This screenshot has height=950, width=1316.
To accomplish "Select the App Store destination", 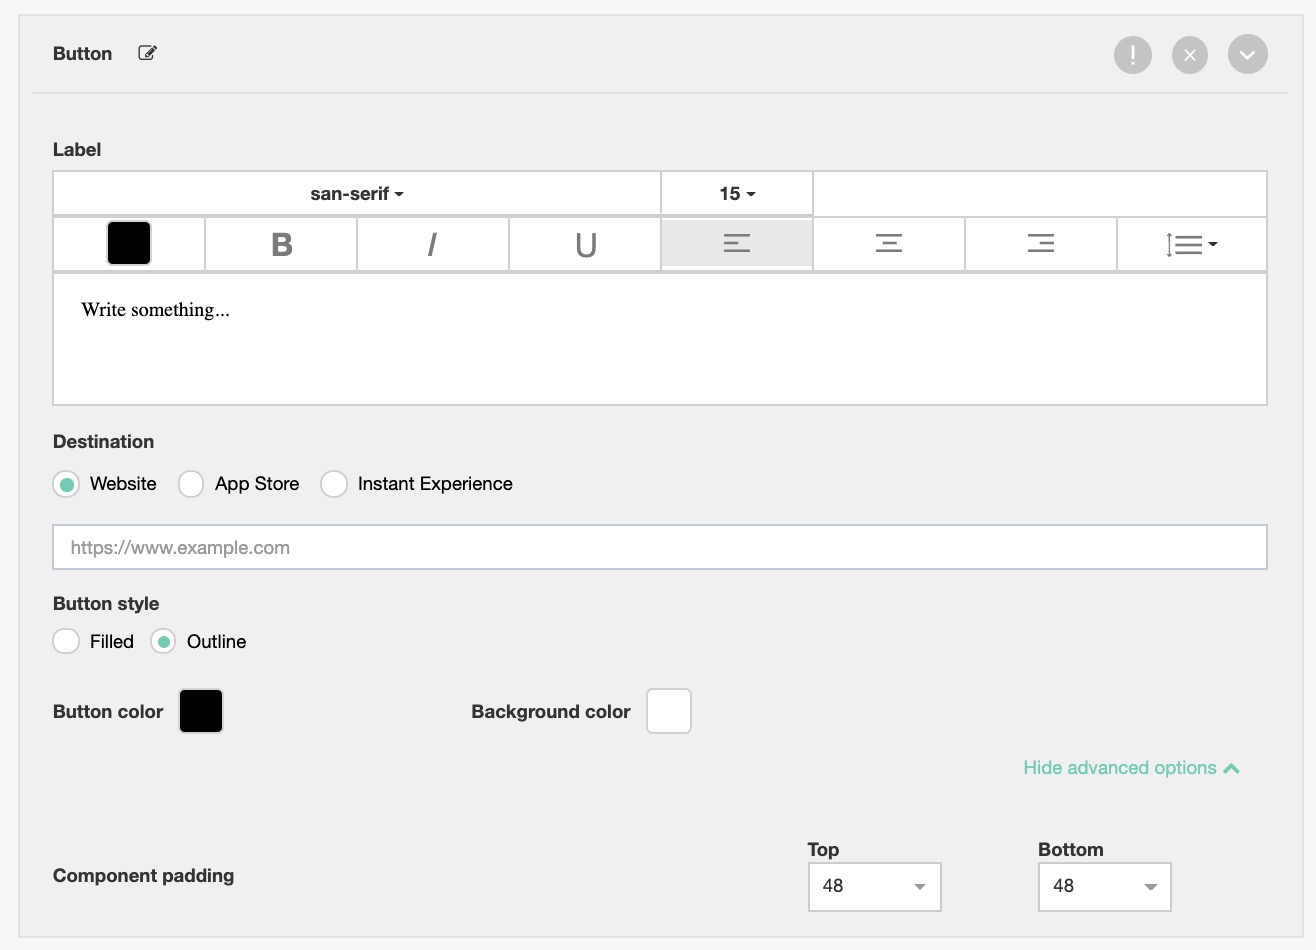I will [191, 484].
